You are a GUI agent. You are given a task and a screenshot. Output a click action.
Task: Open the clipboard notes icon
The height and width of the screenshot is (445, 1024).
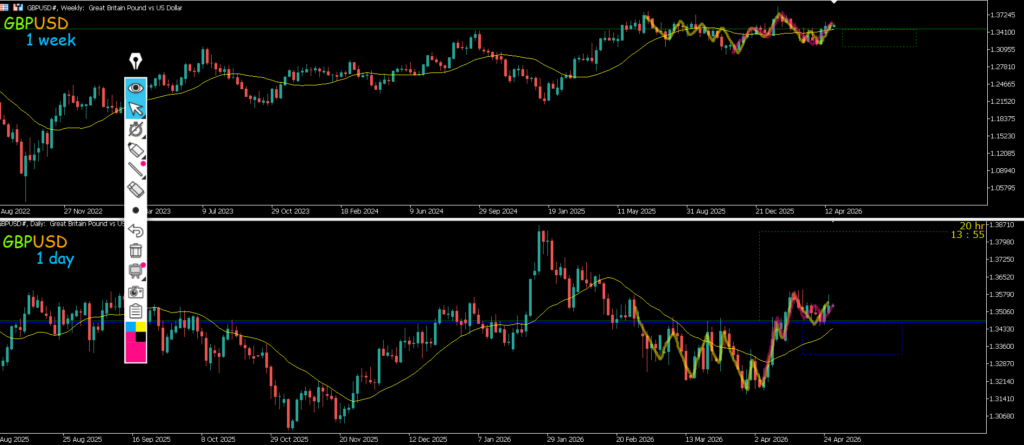click(135, 312)
